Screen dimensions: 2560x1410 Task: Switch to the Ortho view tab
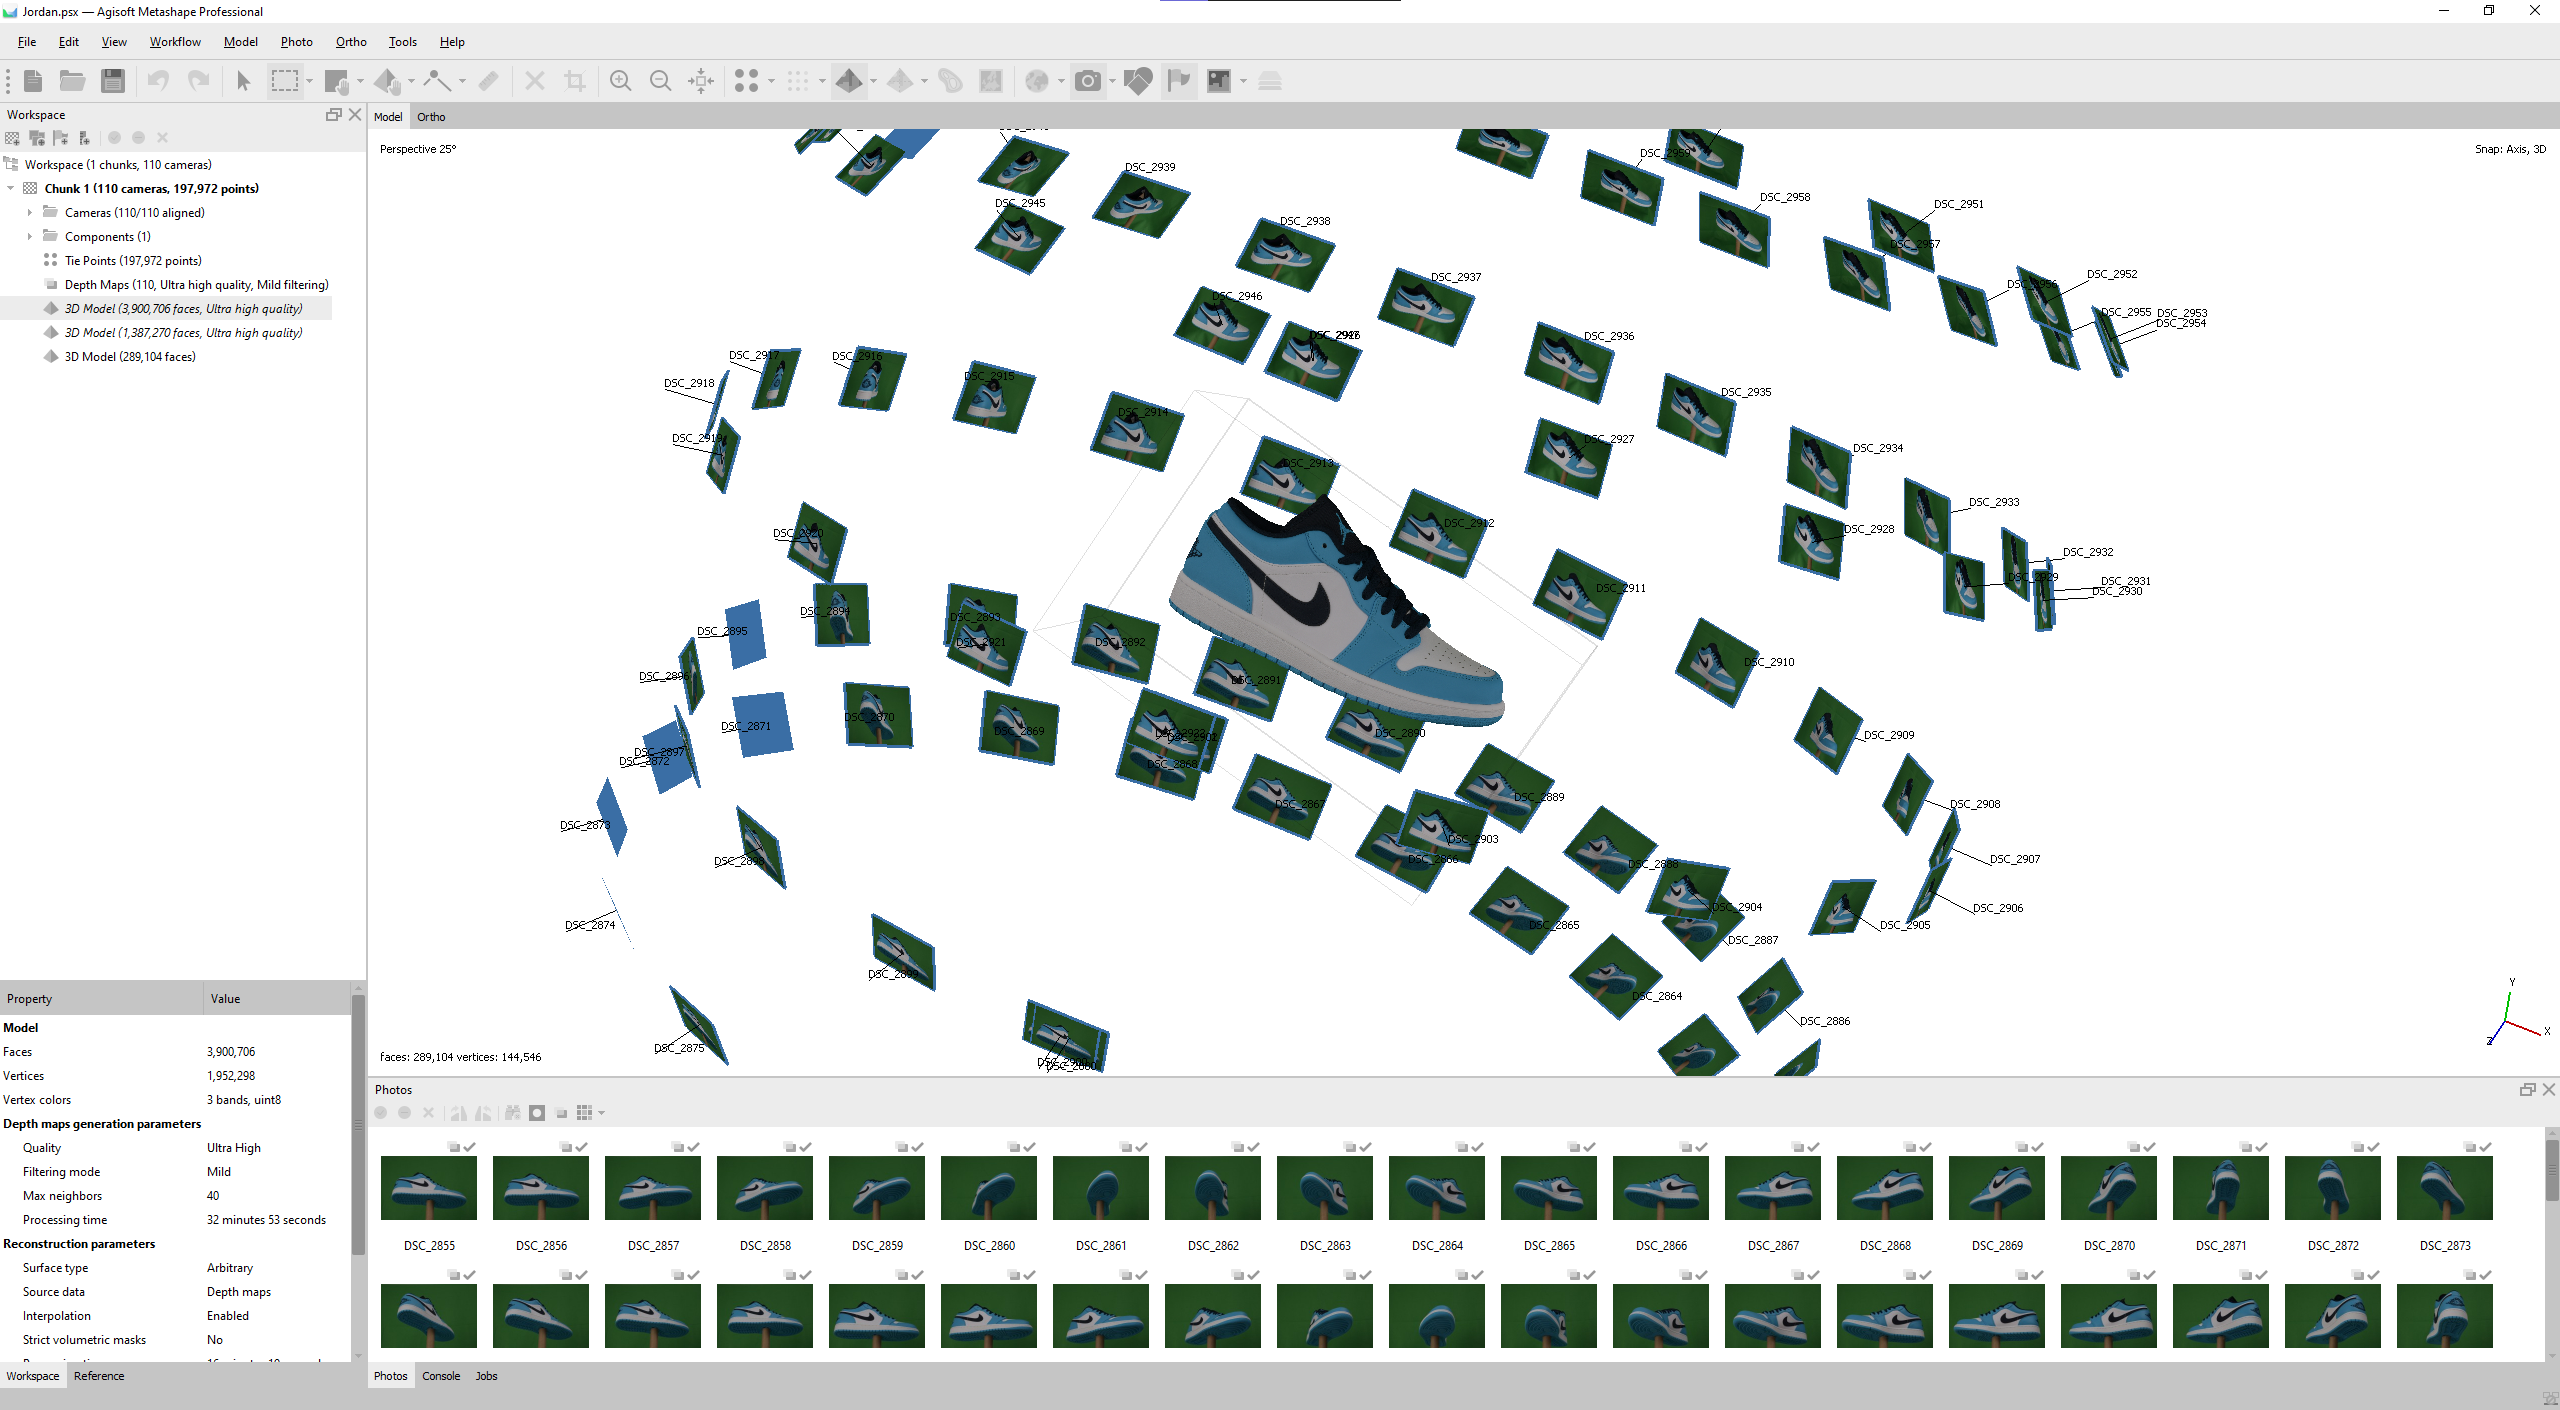431,117
